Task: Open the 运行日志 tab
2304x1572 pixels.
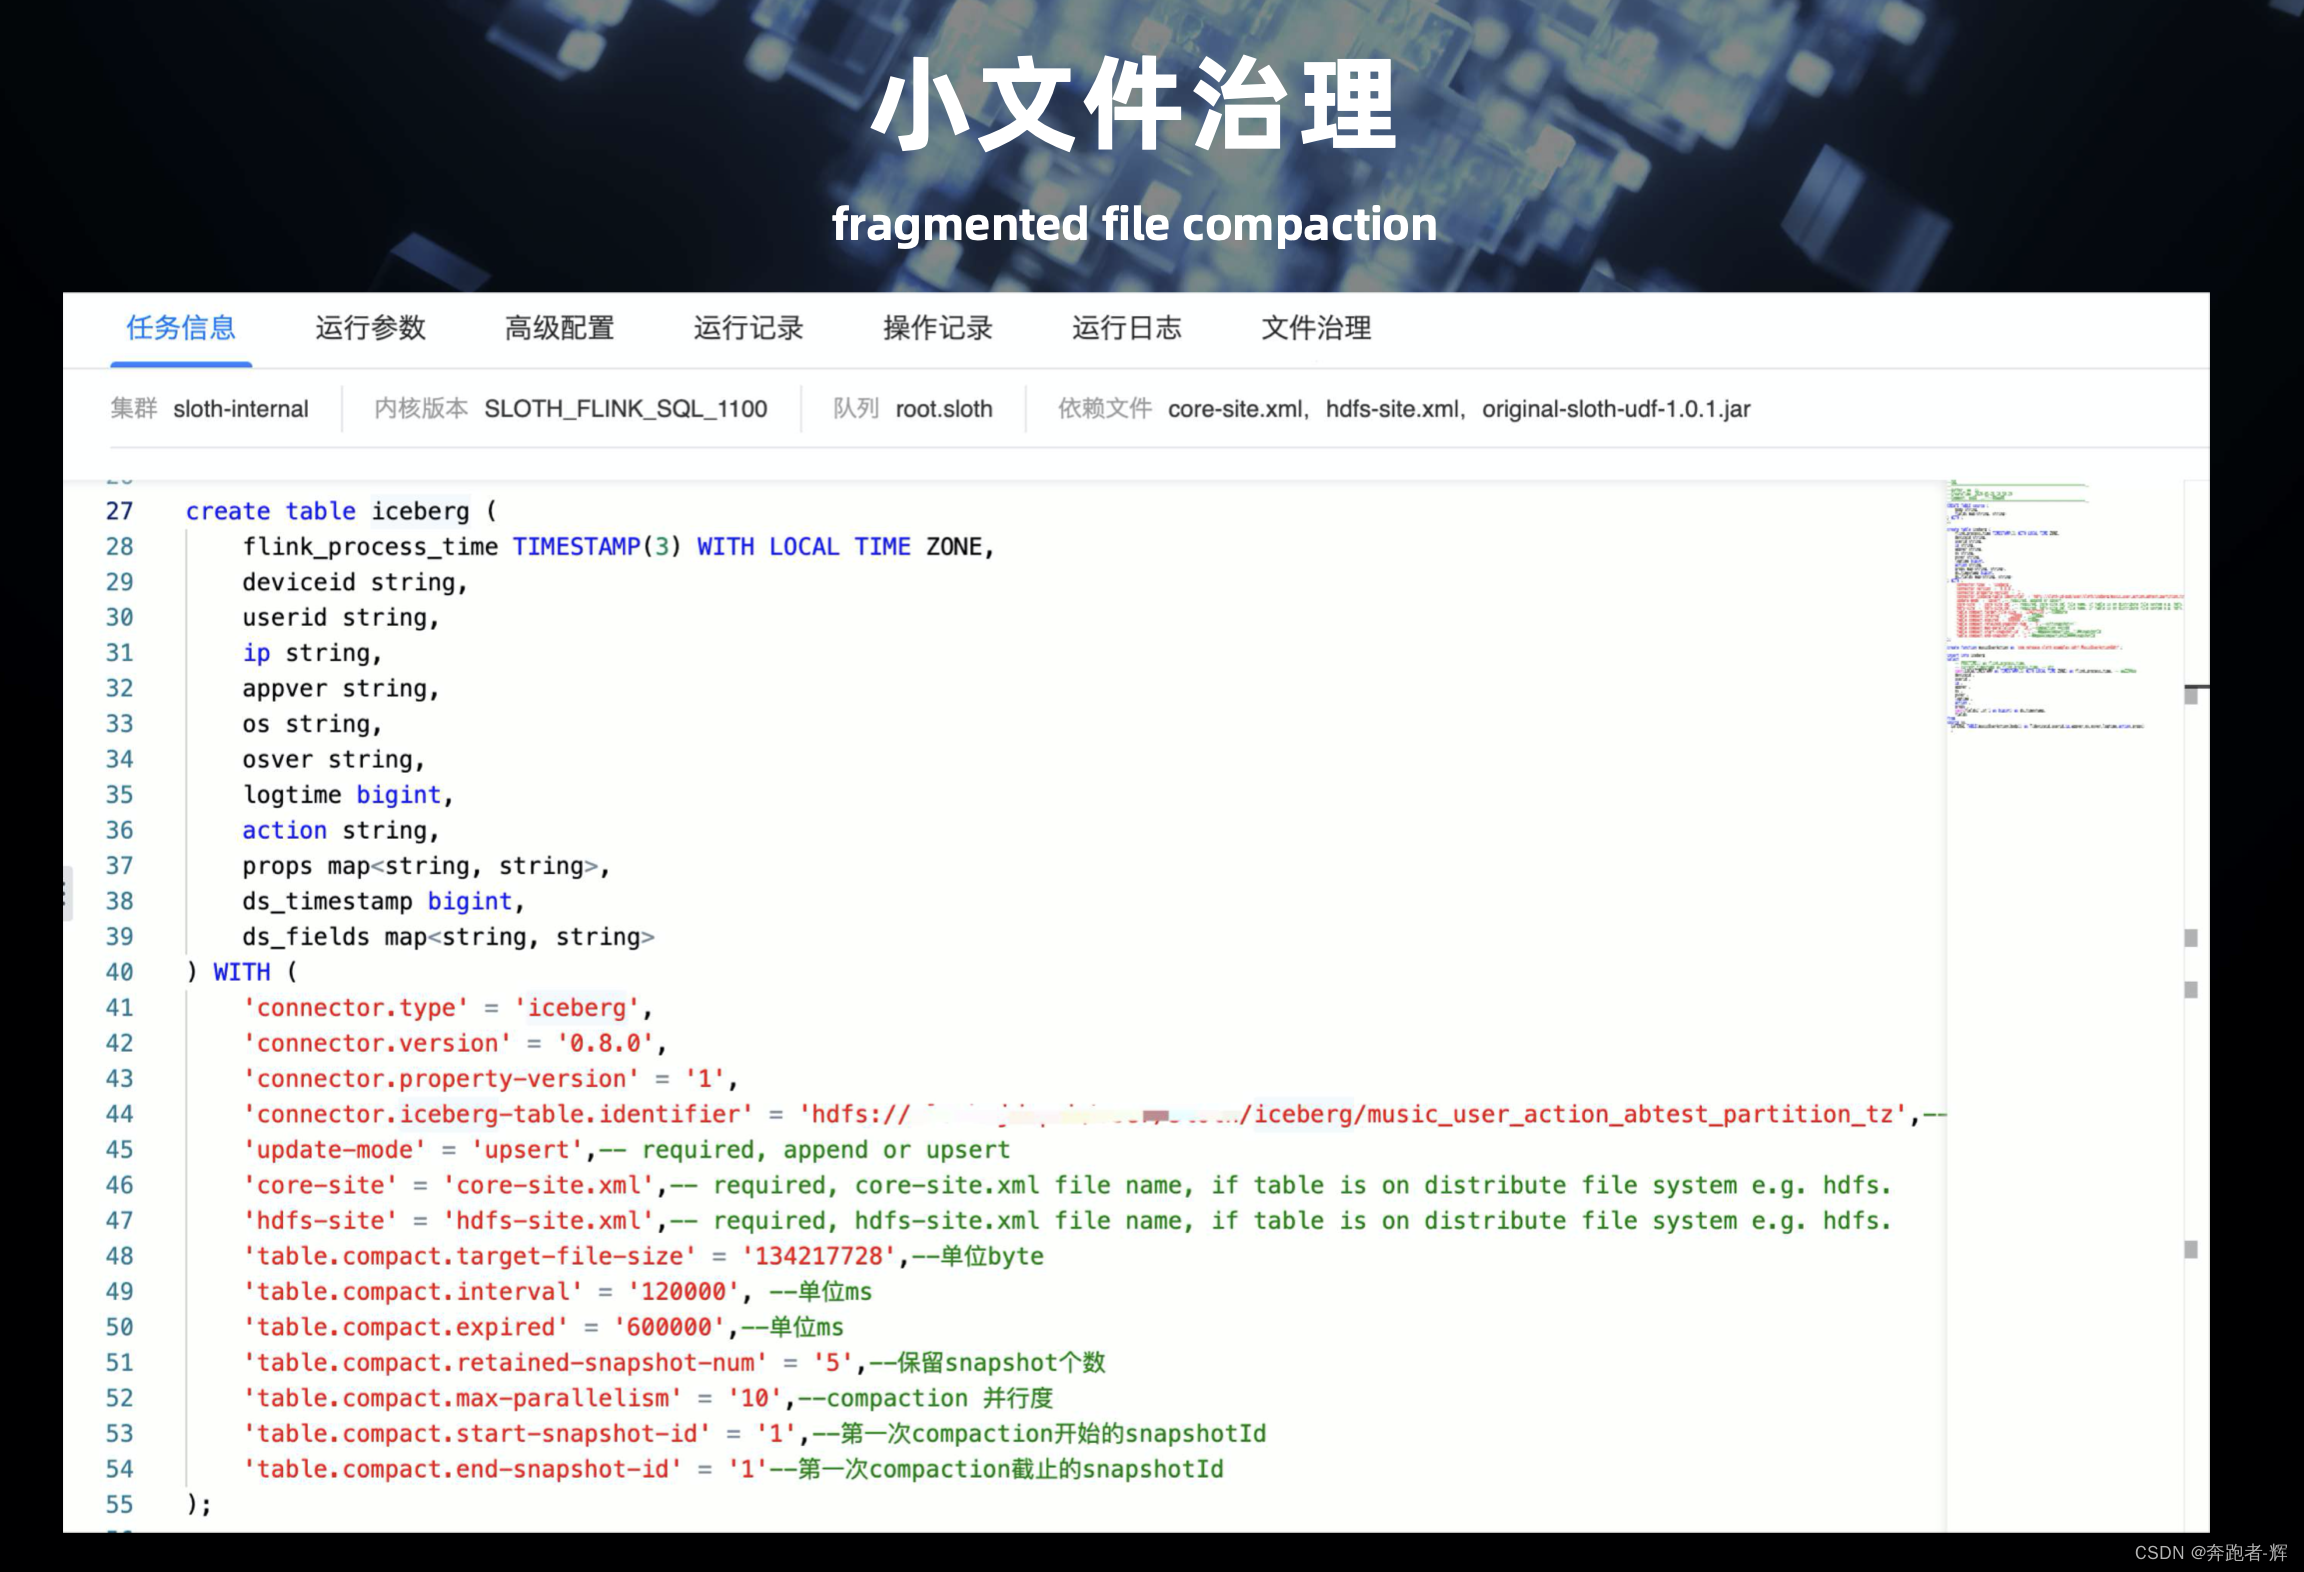Action: point(1126,328)
